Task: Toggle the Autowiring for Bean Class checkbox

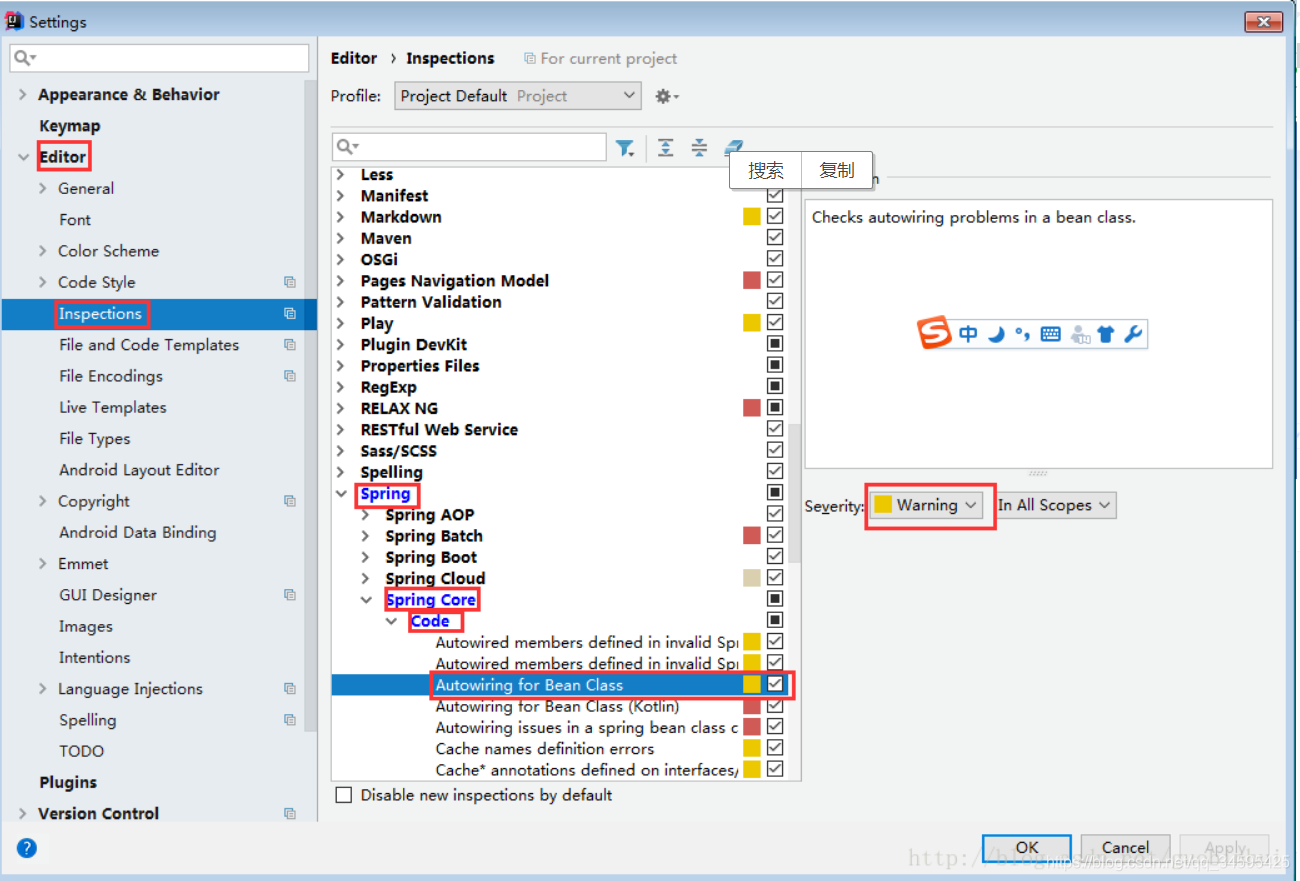Action: pos(775,685)
